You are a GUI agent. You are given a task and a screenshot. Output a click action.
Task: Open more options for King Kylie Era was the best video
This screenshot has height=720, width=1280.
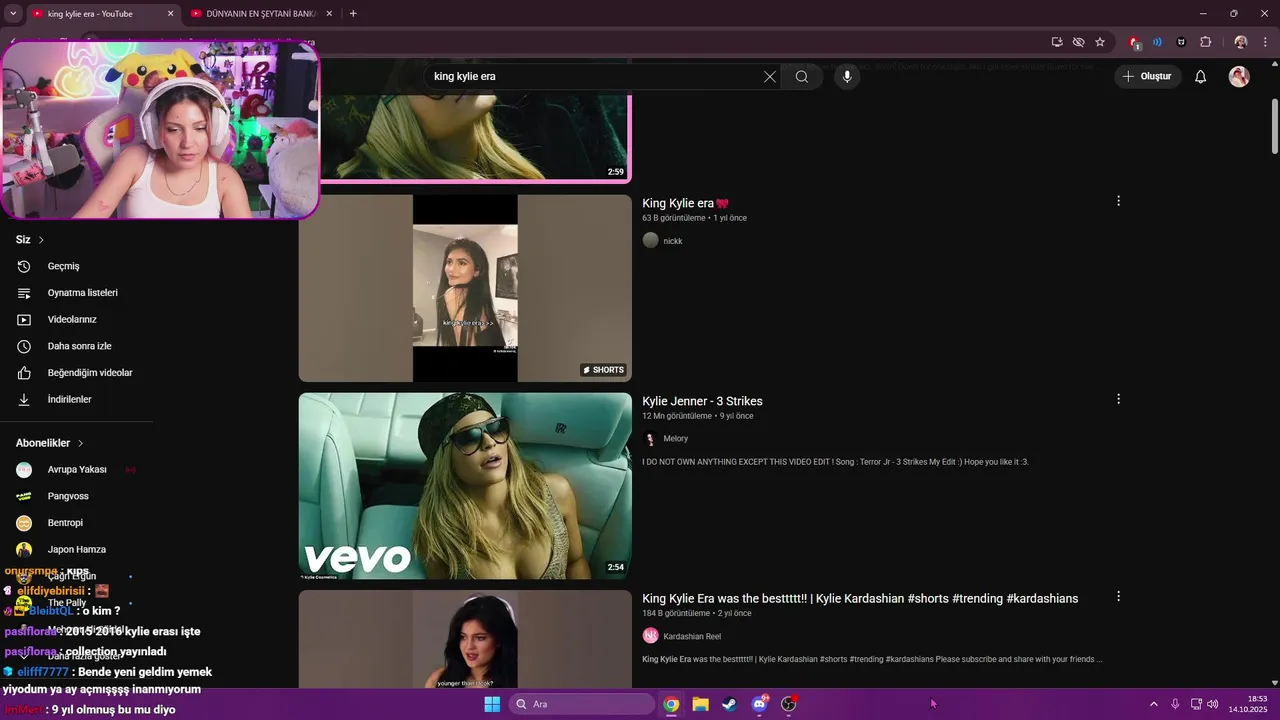pyautogui.click(x=1118, y=596)
